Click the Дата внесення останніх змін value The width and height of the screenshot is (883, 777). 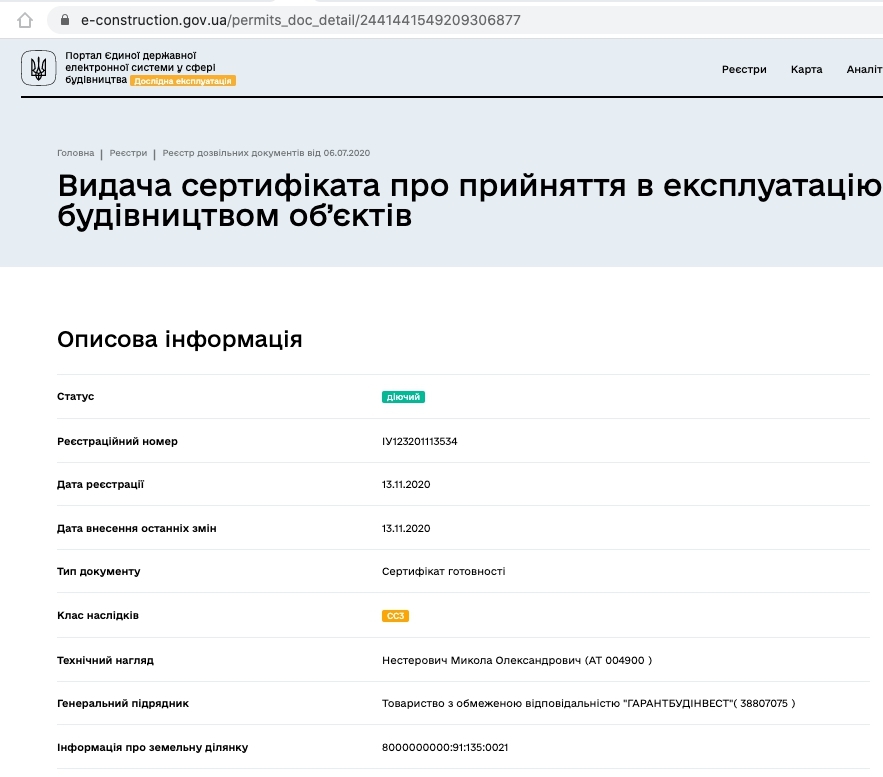tap(406, 528)
